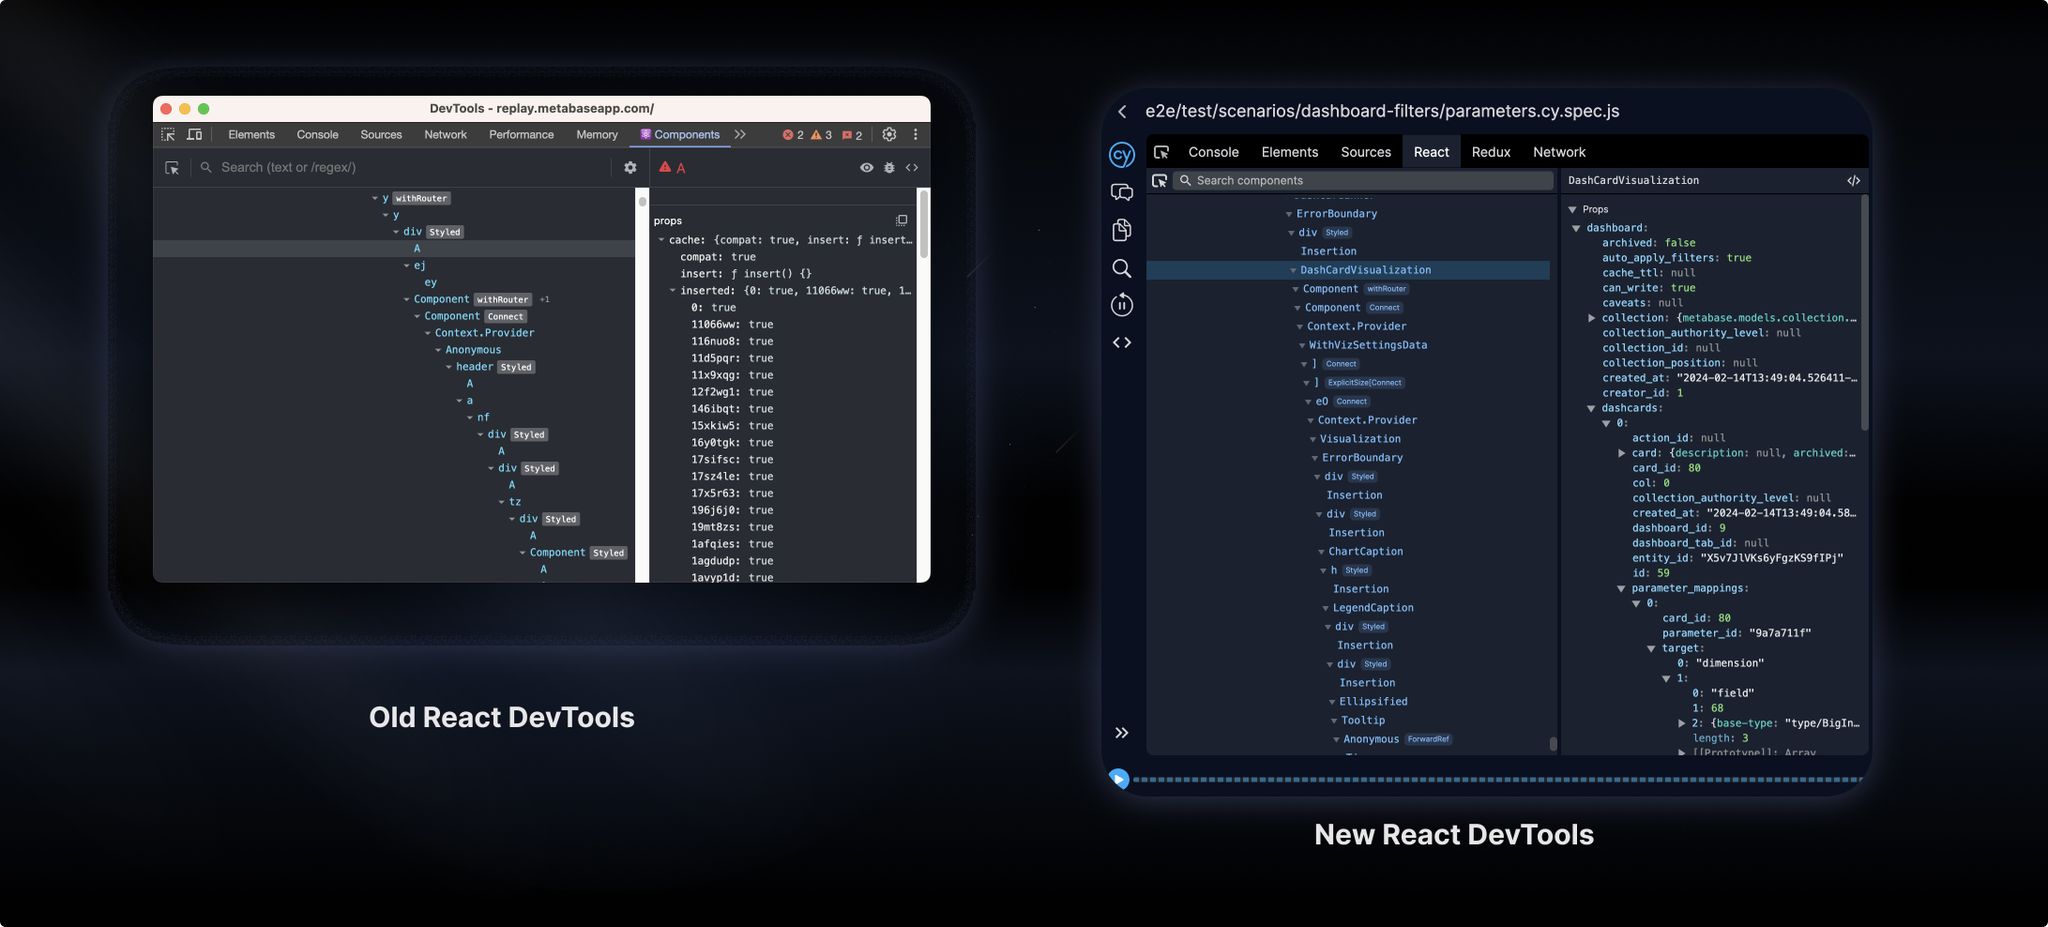
Task: Open the three-dot menu in old DevTools
Action: [x=915, y=134]
